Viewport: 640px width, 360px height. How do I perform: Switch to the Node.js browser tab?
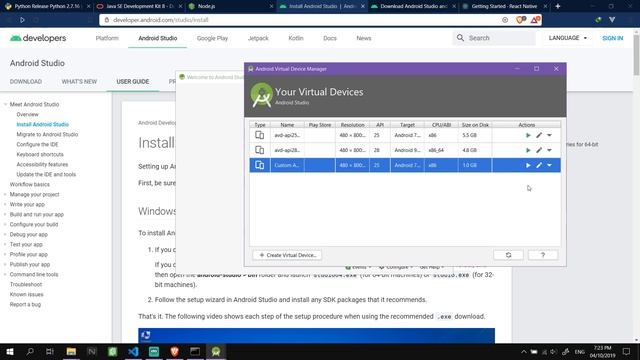click(230, 6)
